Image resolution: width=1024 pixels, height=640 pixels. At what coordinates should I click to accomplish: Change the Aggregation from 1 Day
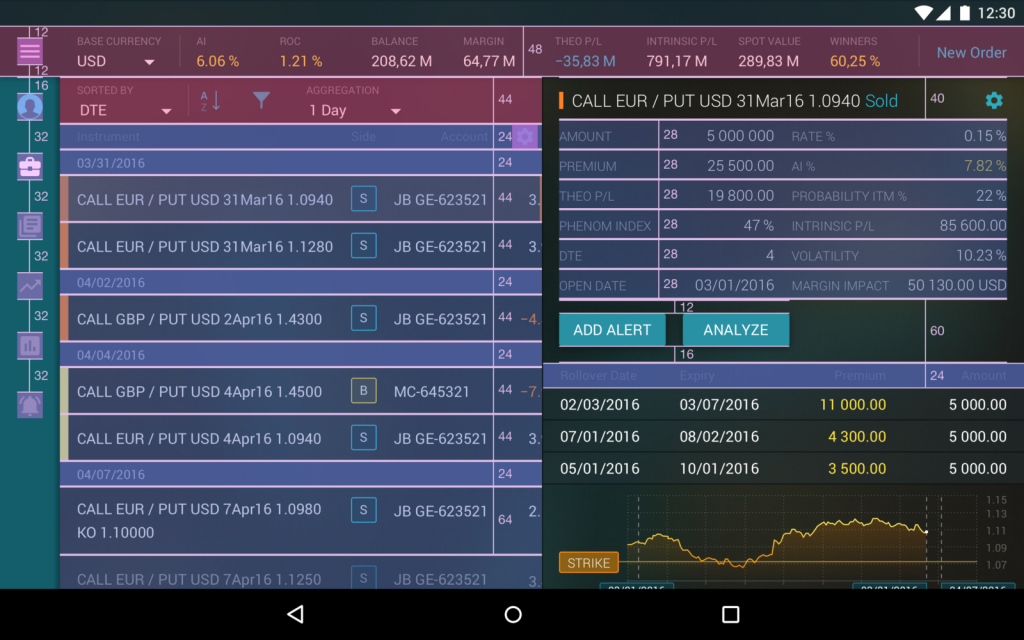349,112
